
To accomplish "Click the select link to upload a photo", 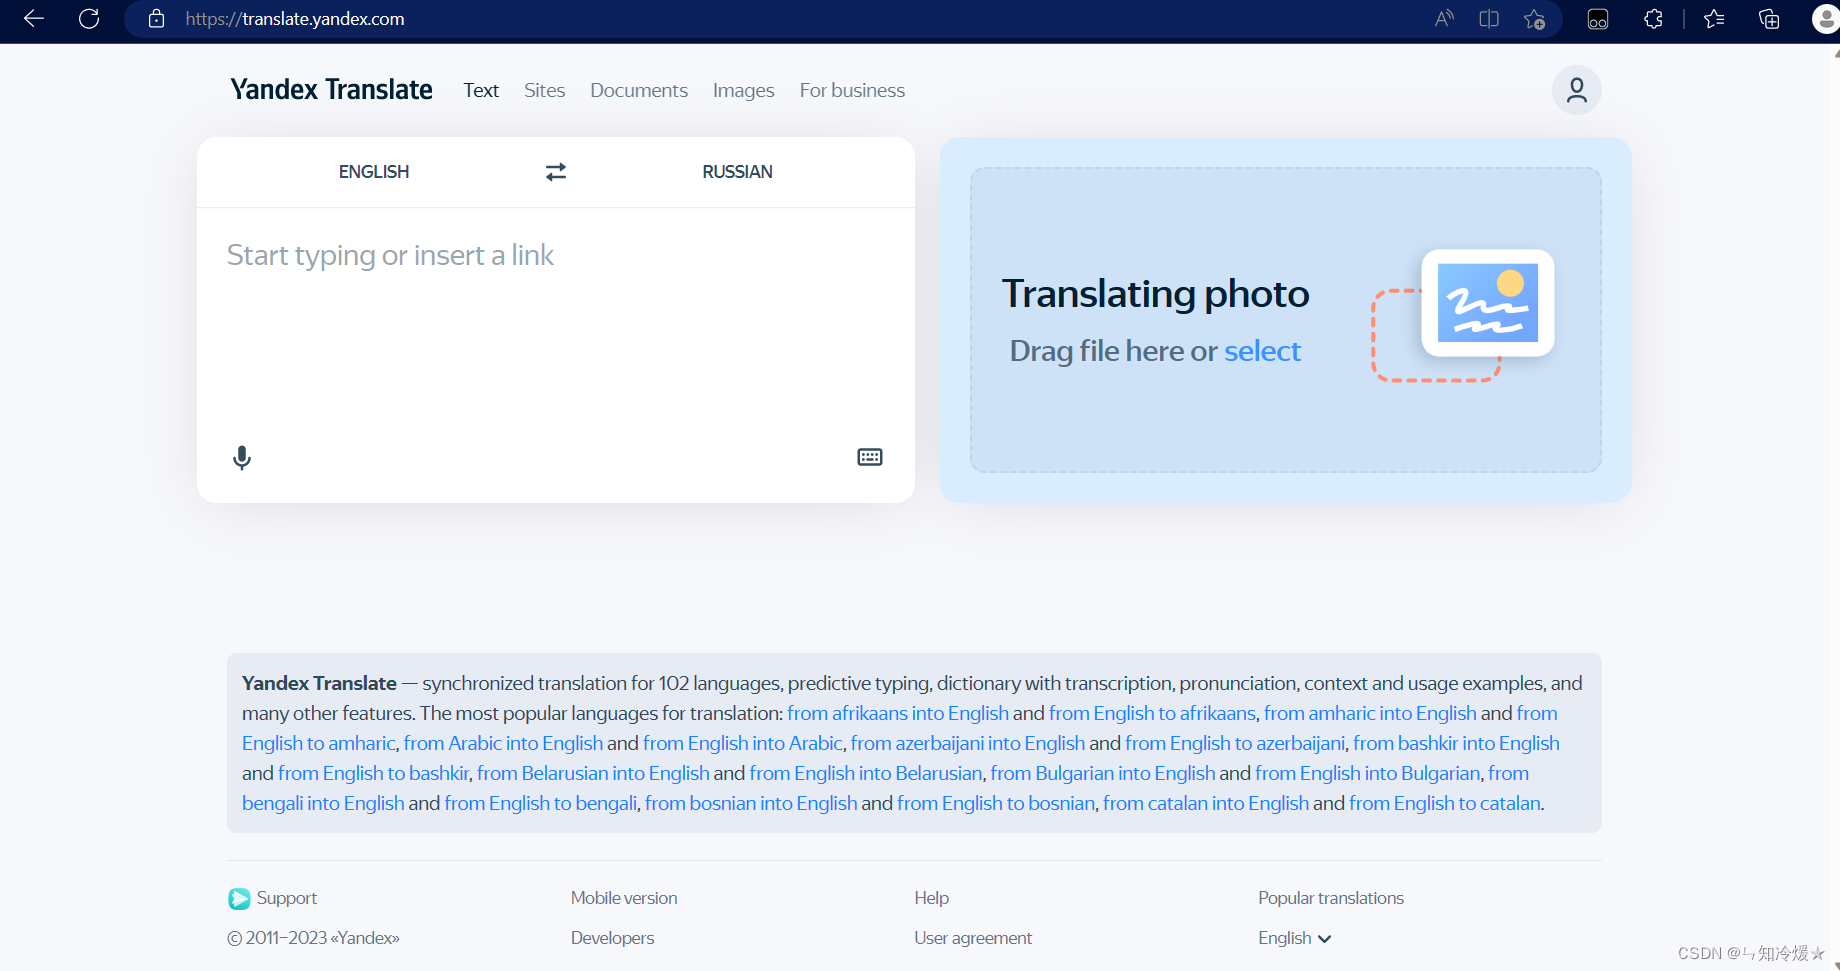I will click(x=1262, y=351).
